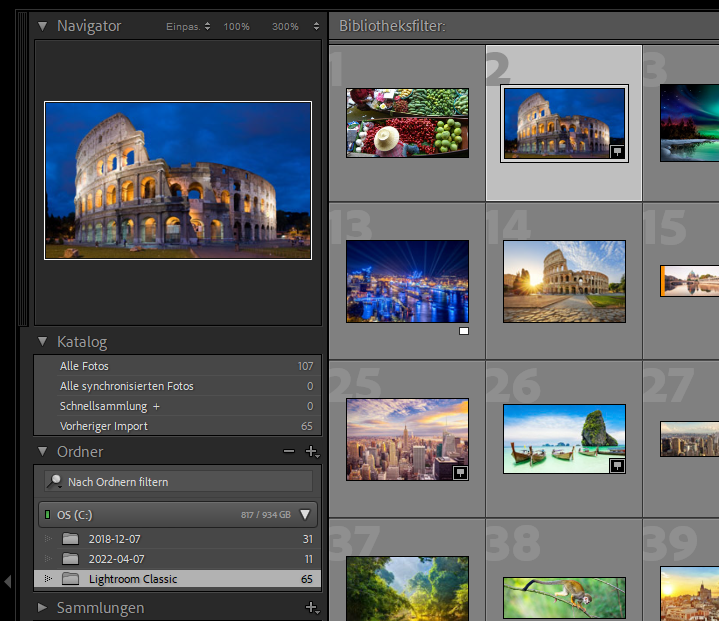The height and width of the screenshot is (621, 719).
Task: Collapse the Katalog panel triangle
Action: 43,342
